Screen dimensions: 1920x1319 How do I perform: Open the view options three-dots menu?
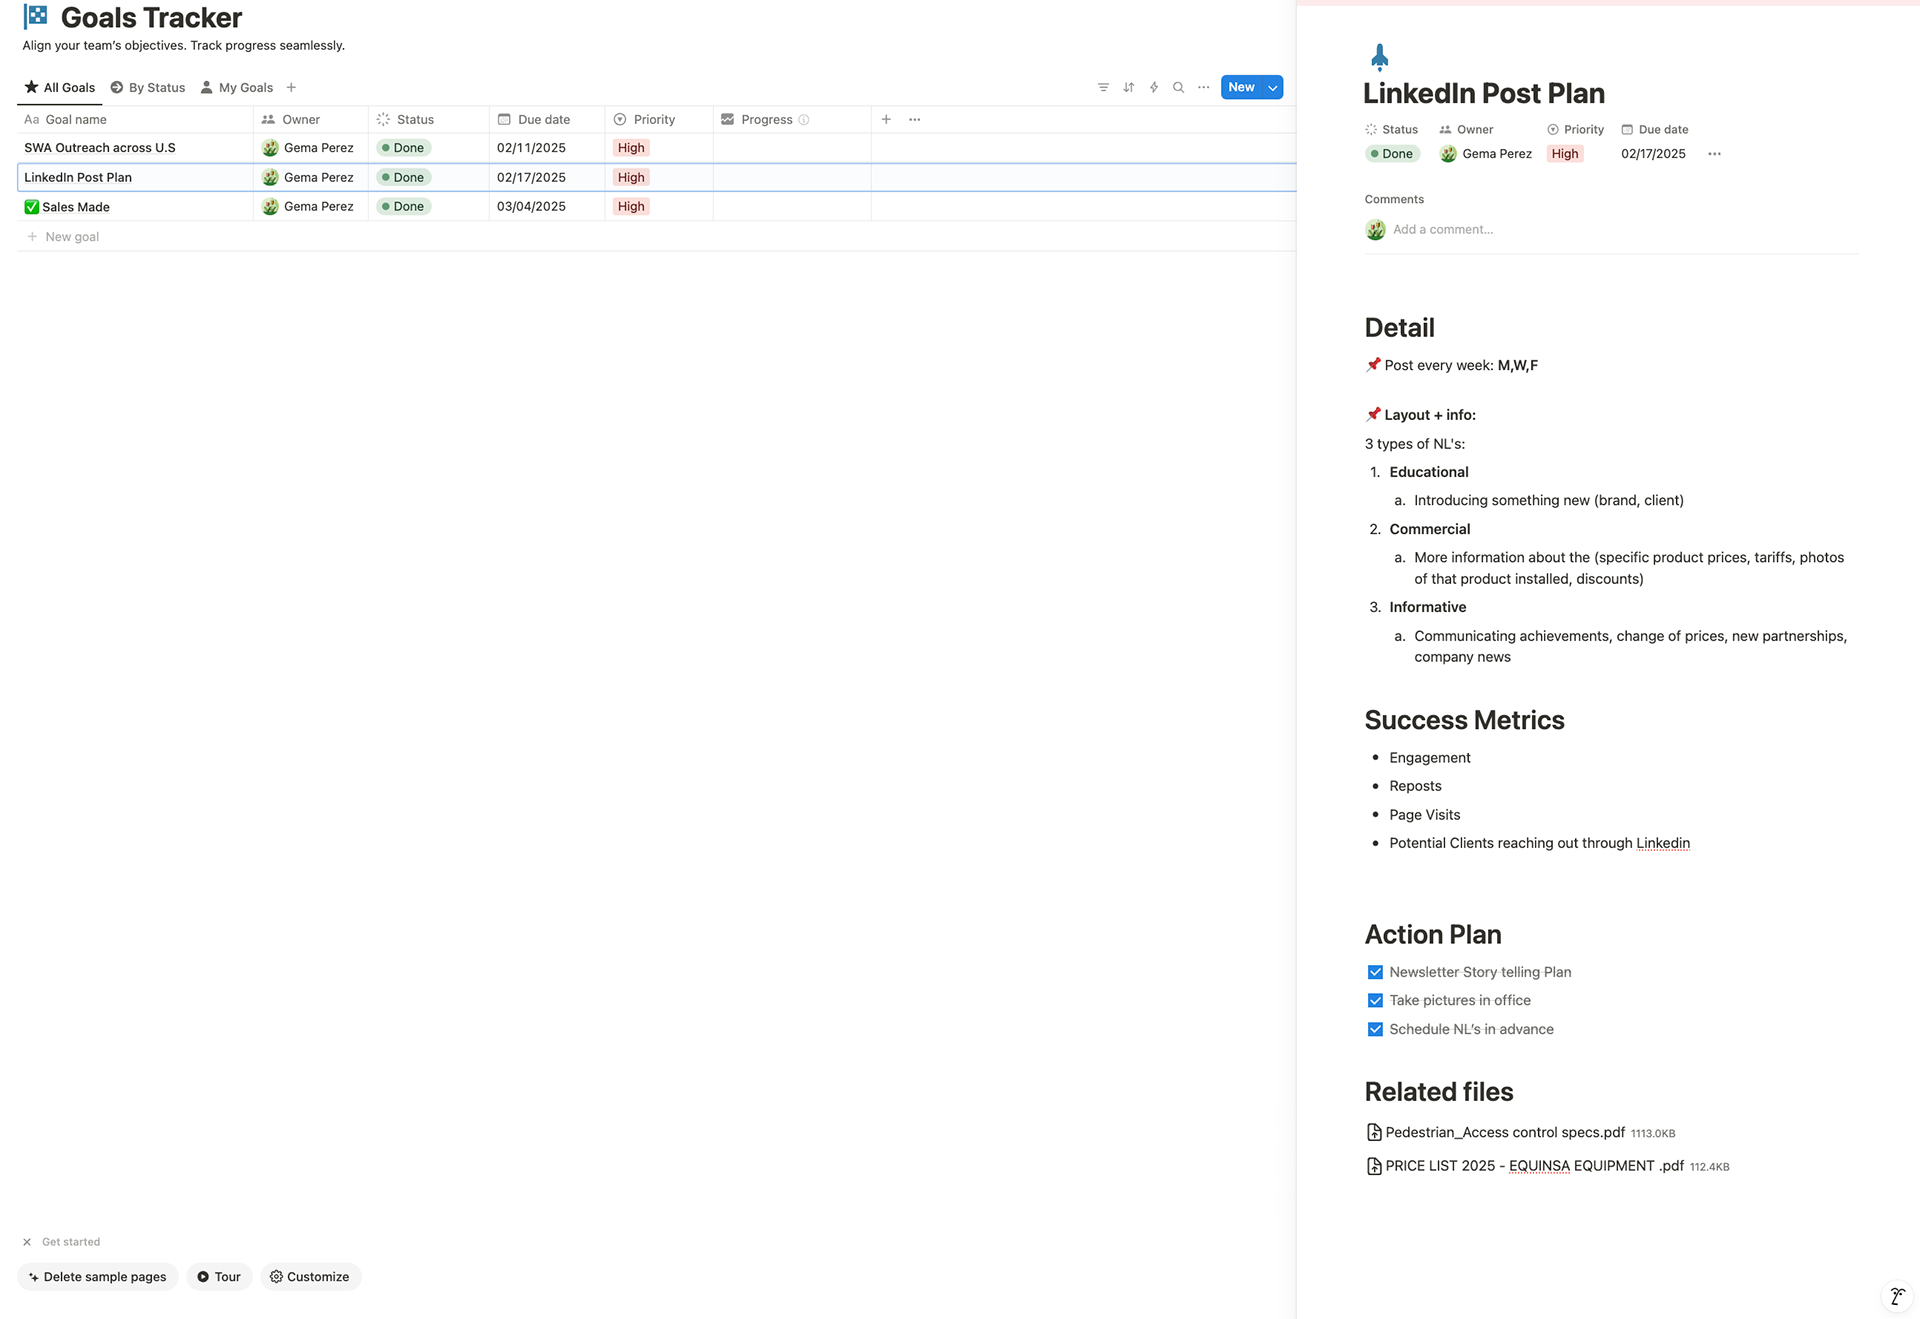[x=1203, y=88]
